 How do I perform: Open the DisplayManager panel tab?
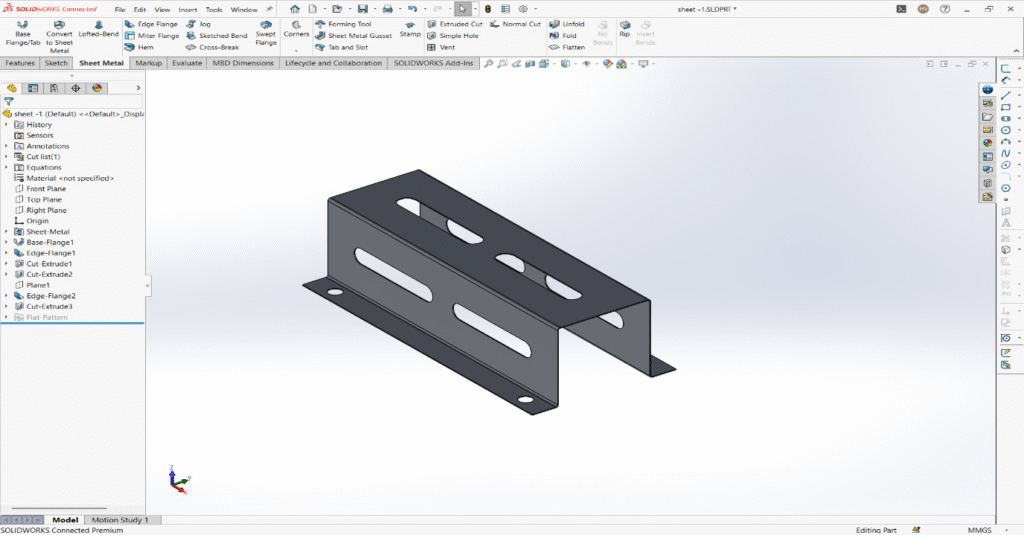[97, 88]
